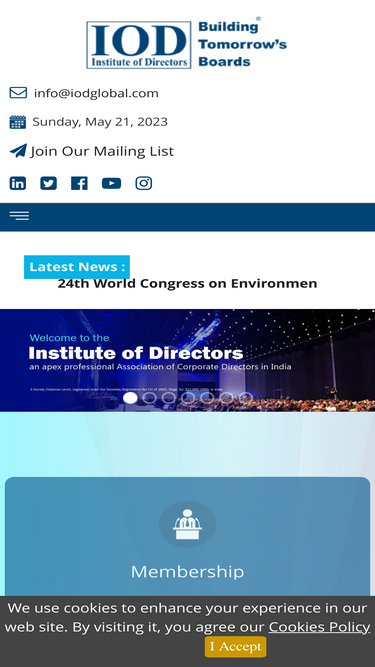The width and height of the screenshot is (375, 667).
Task: Open the Twitter social icon
Action: tap(48, 183)
